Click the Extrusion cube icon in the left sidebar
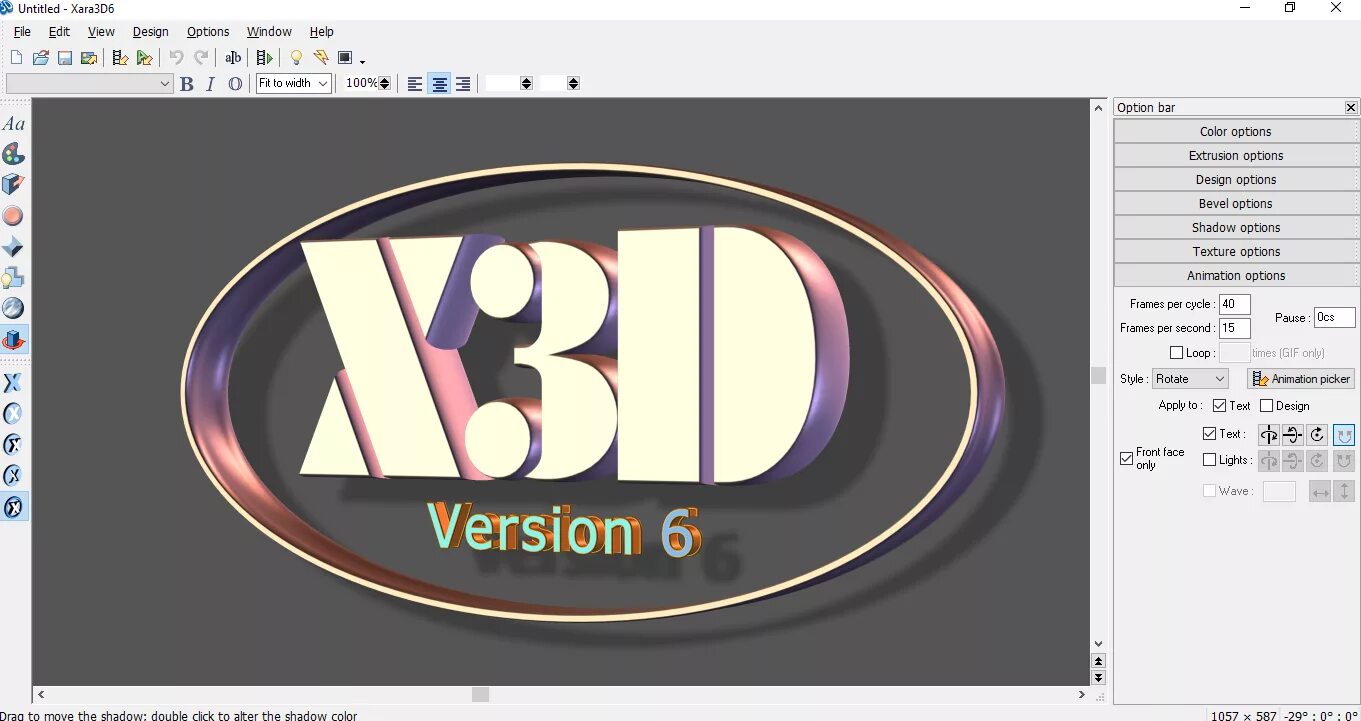Viewport: 1361px width, 721px height. [x=13, y=185]
